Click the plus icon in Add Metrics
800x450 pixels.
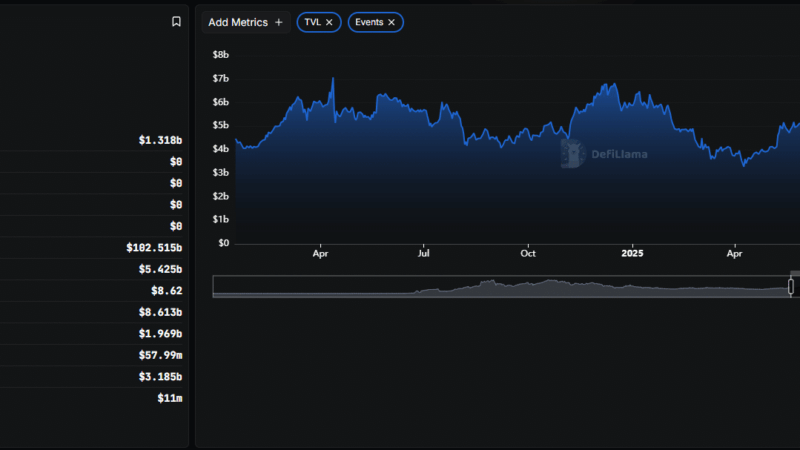click(x=279, y=22)
